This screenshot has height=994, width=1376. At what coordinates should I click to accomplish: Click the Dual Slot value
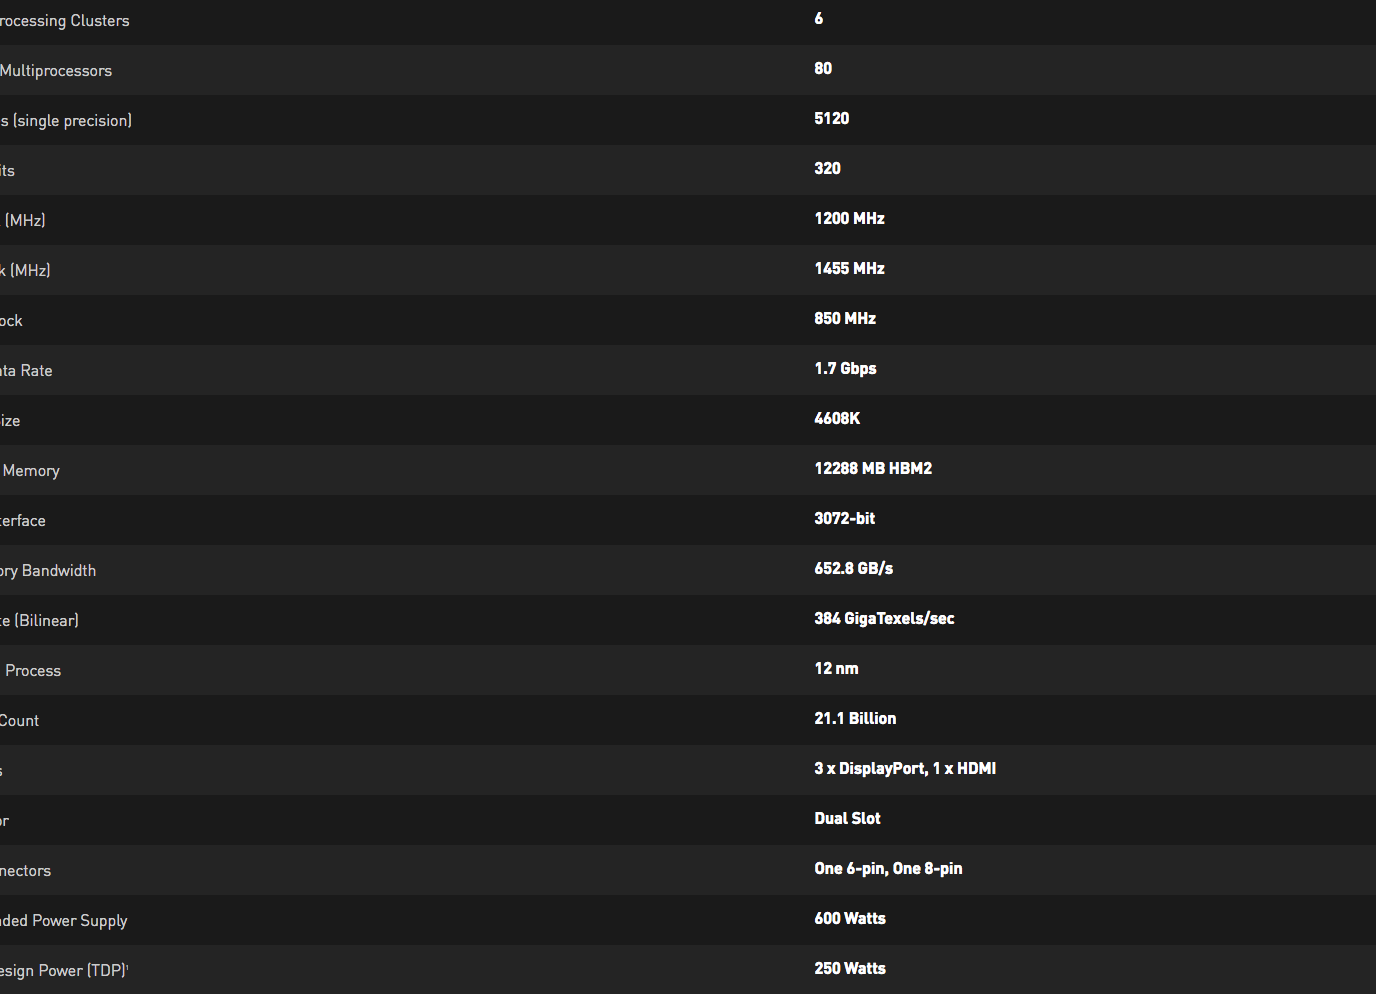tap(847, 818)
